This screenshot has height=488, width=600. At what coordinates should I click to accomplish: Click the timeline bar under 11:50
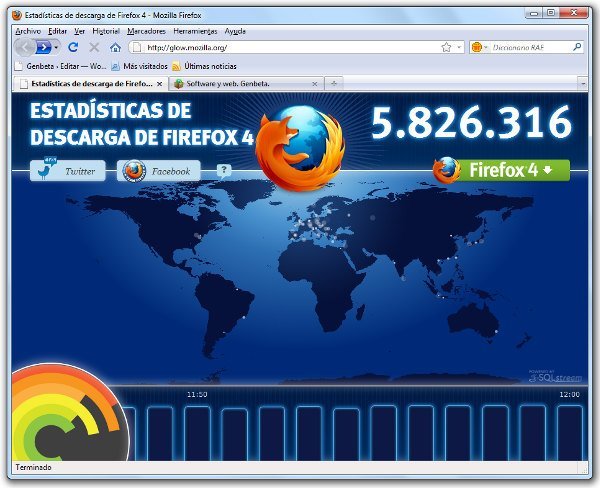coord(197,433)
